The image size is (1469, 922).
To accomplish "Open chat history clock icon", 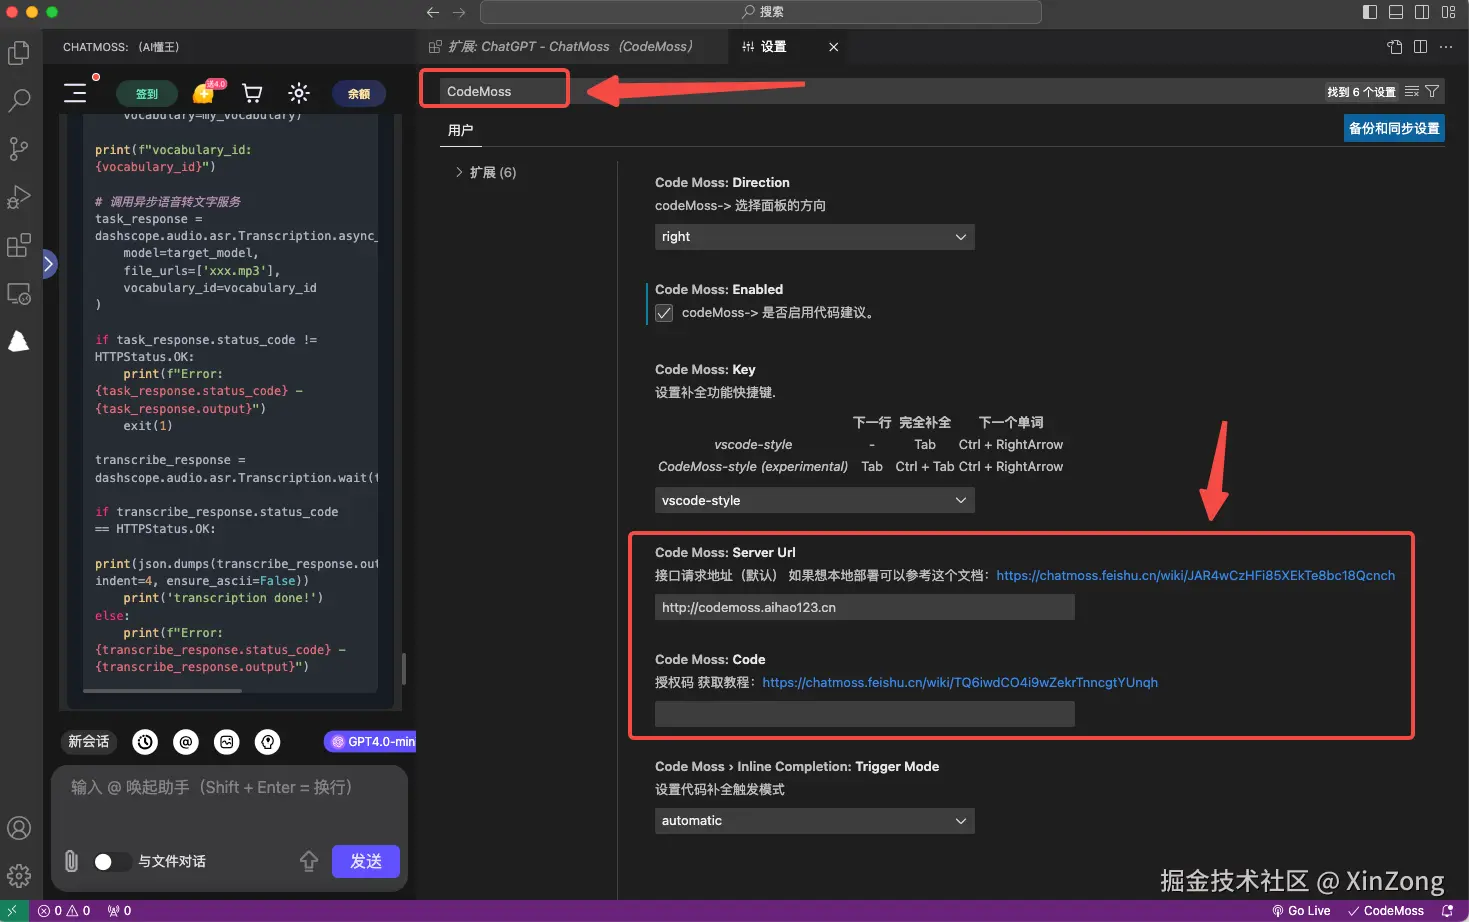I will coord(145,742).
